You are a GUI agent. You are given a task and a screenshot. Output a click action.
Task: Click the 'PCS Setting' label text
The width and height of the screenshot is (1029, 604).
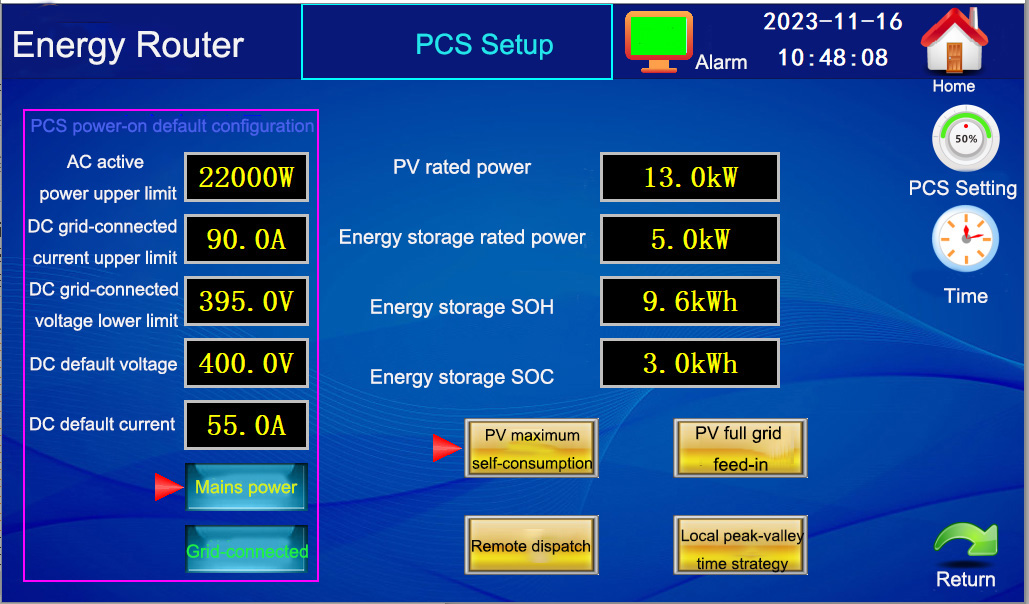963,188
